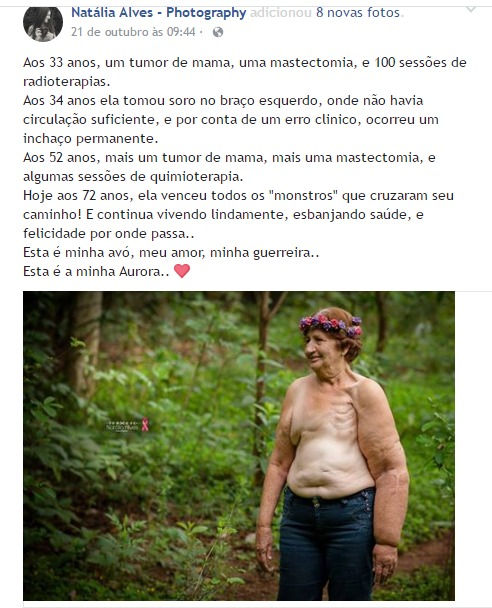Click the word "radioterapias" in the post text
The width and height of the screenshot is (492, 608).
(67, 81)
